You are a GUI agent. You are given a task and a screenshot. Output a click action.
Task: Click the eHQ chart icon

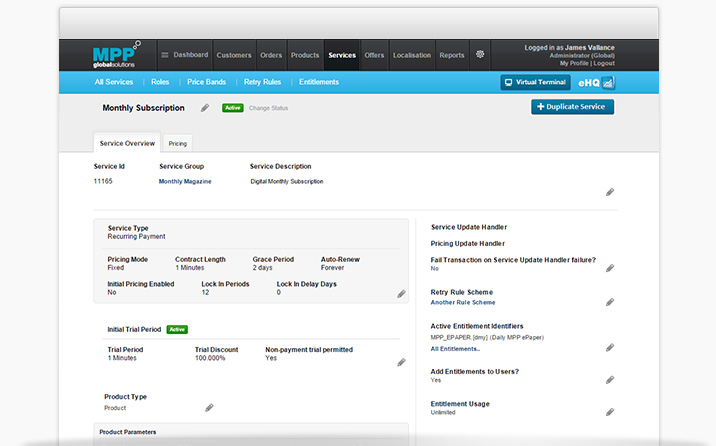pyautogui.click(x=608, y=83)
